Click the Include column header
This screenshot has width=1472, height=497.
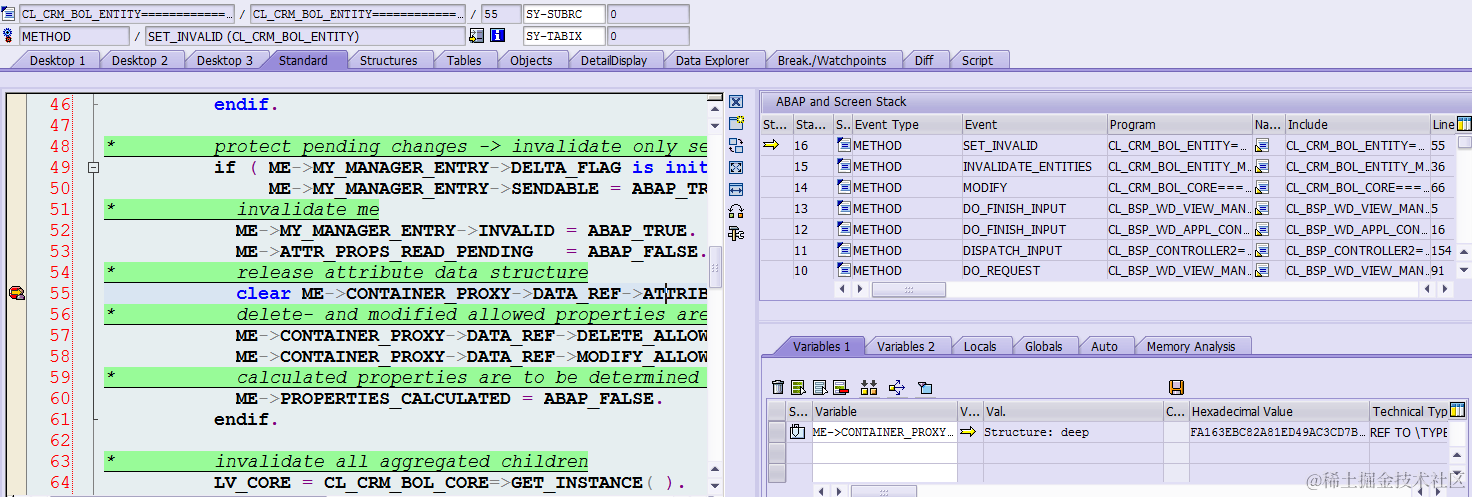[x=1357, y=124]
